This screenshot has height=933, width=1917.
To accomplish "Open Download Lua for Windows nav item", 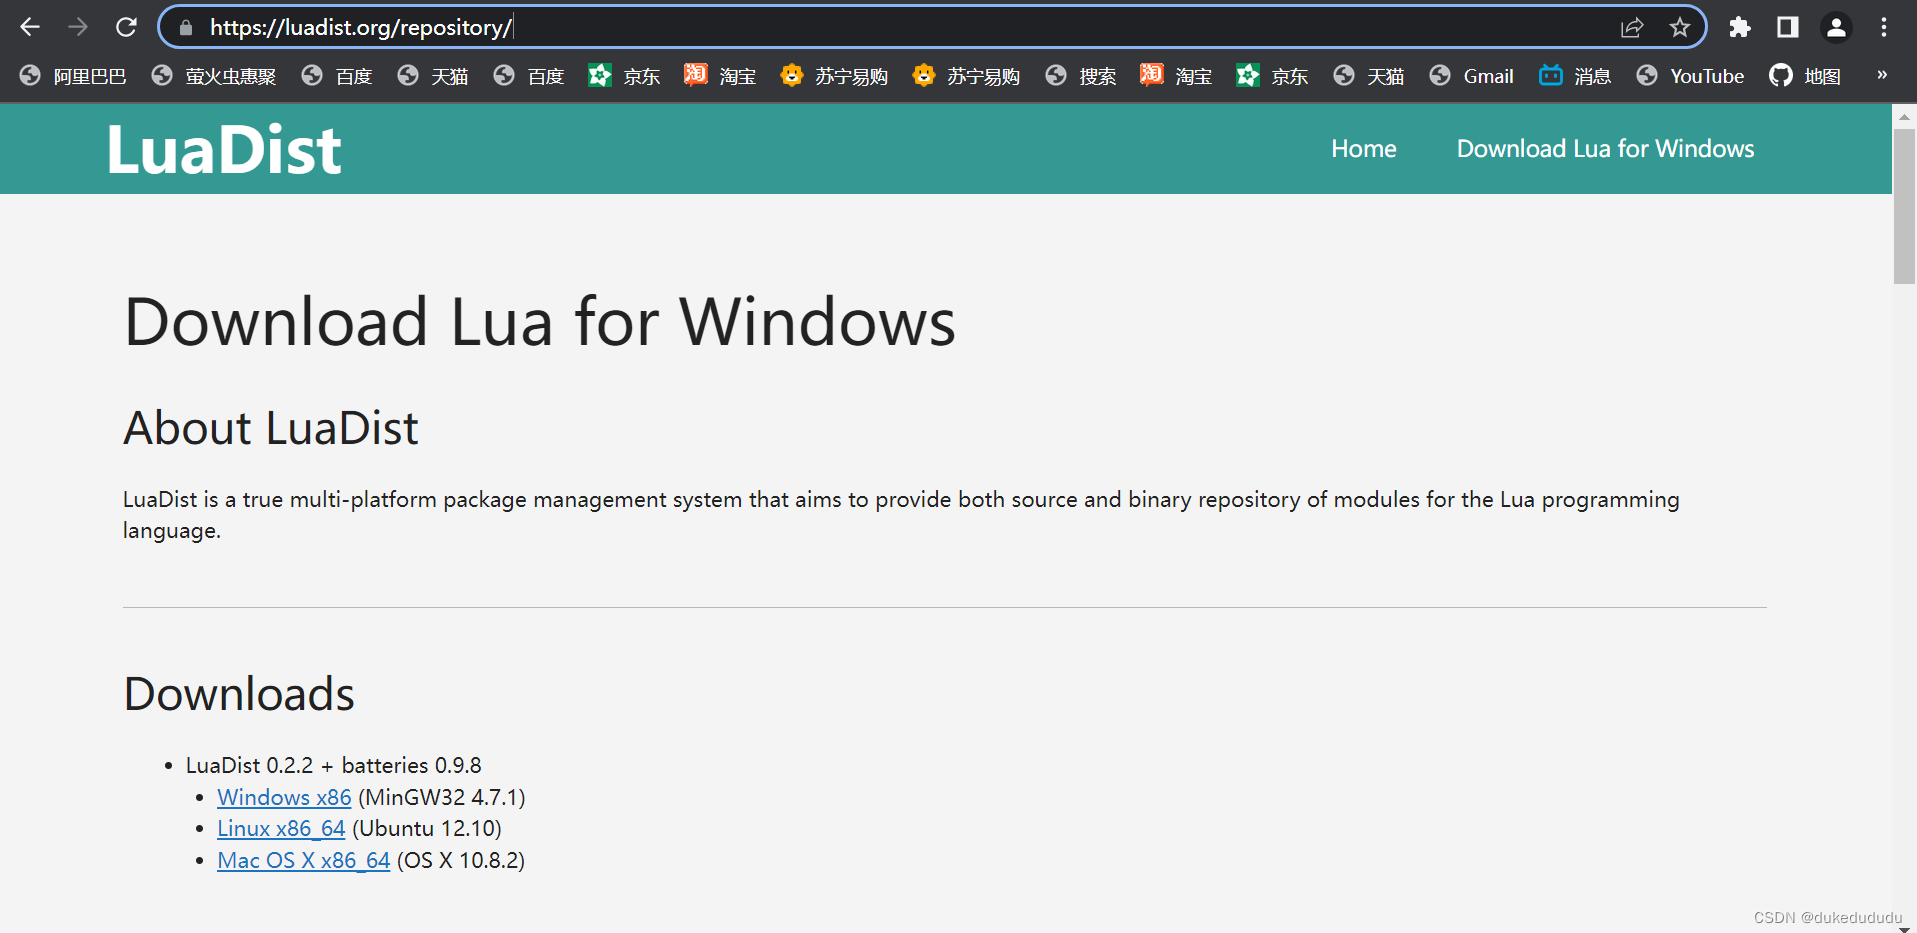I will 1605,149.
